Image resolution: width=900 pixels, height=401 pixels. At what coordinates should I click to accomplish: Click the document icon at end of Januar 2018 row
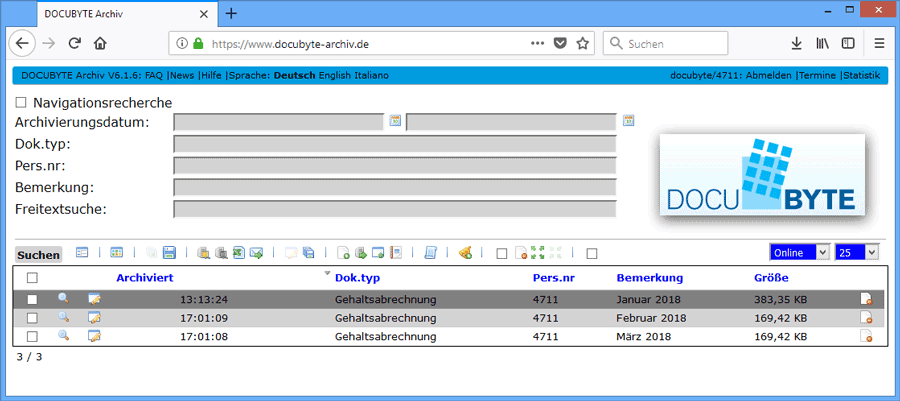tap(866, 299)
